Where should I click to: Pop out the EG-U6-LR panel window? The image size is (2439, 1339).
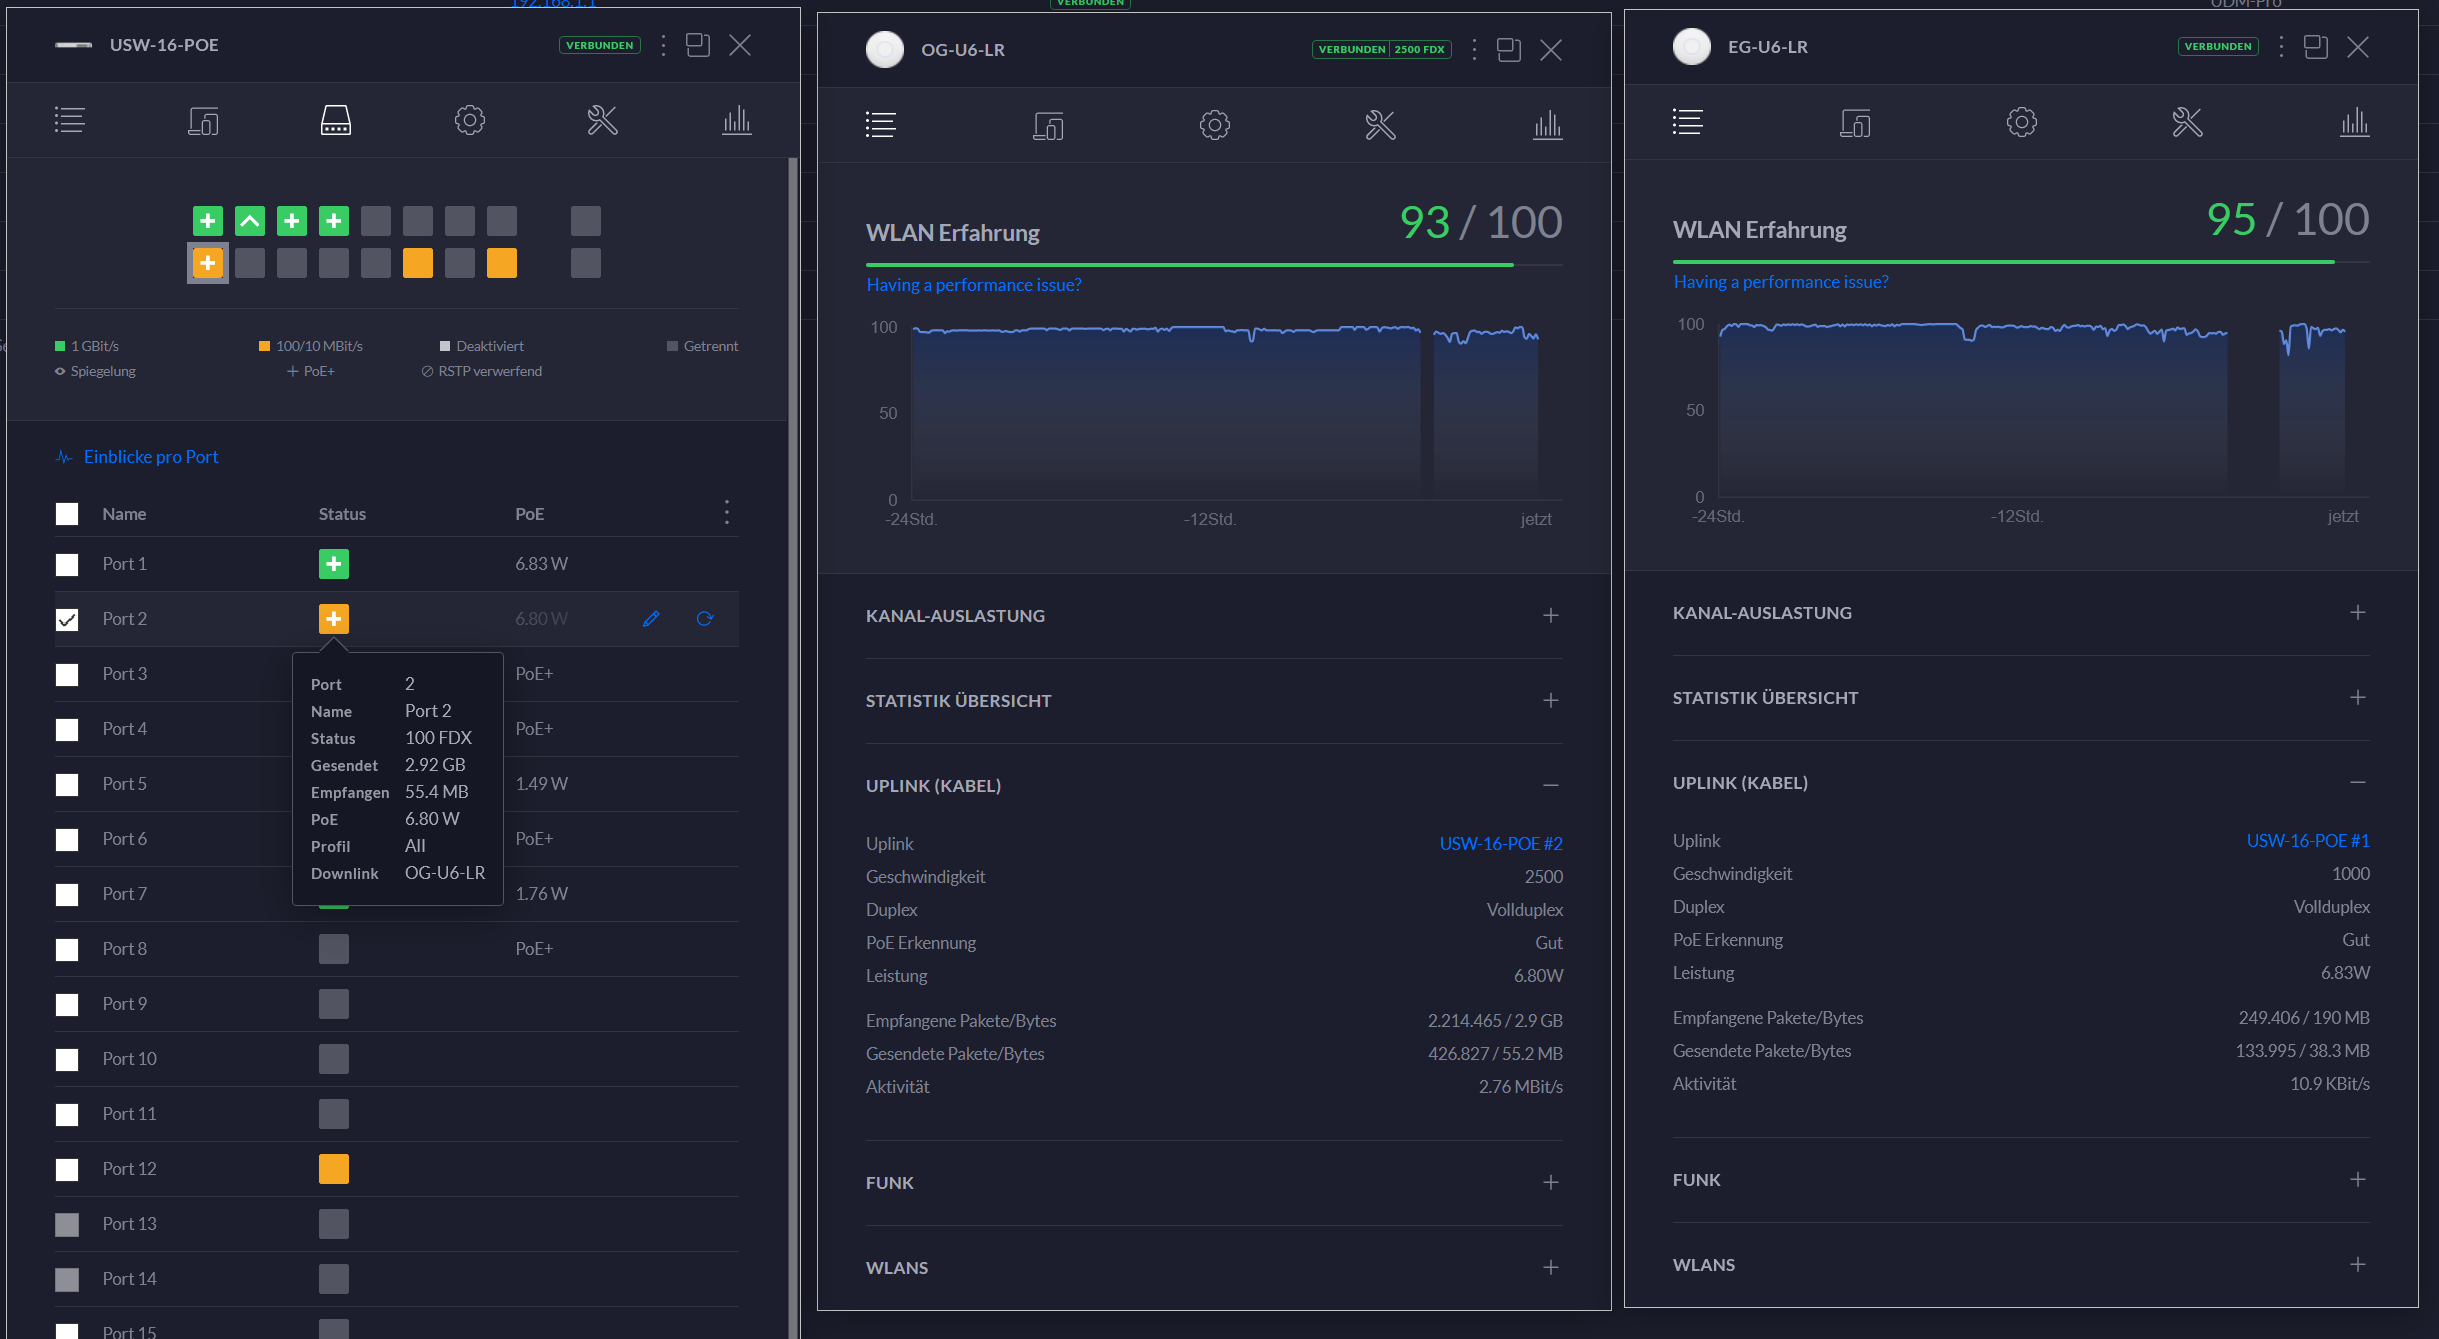[2315, 47]
